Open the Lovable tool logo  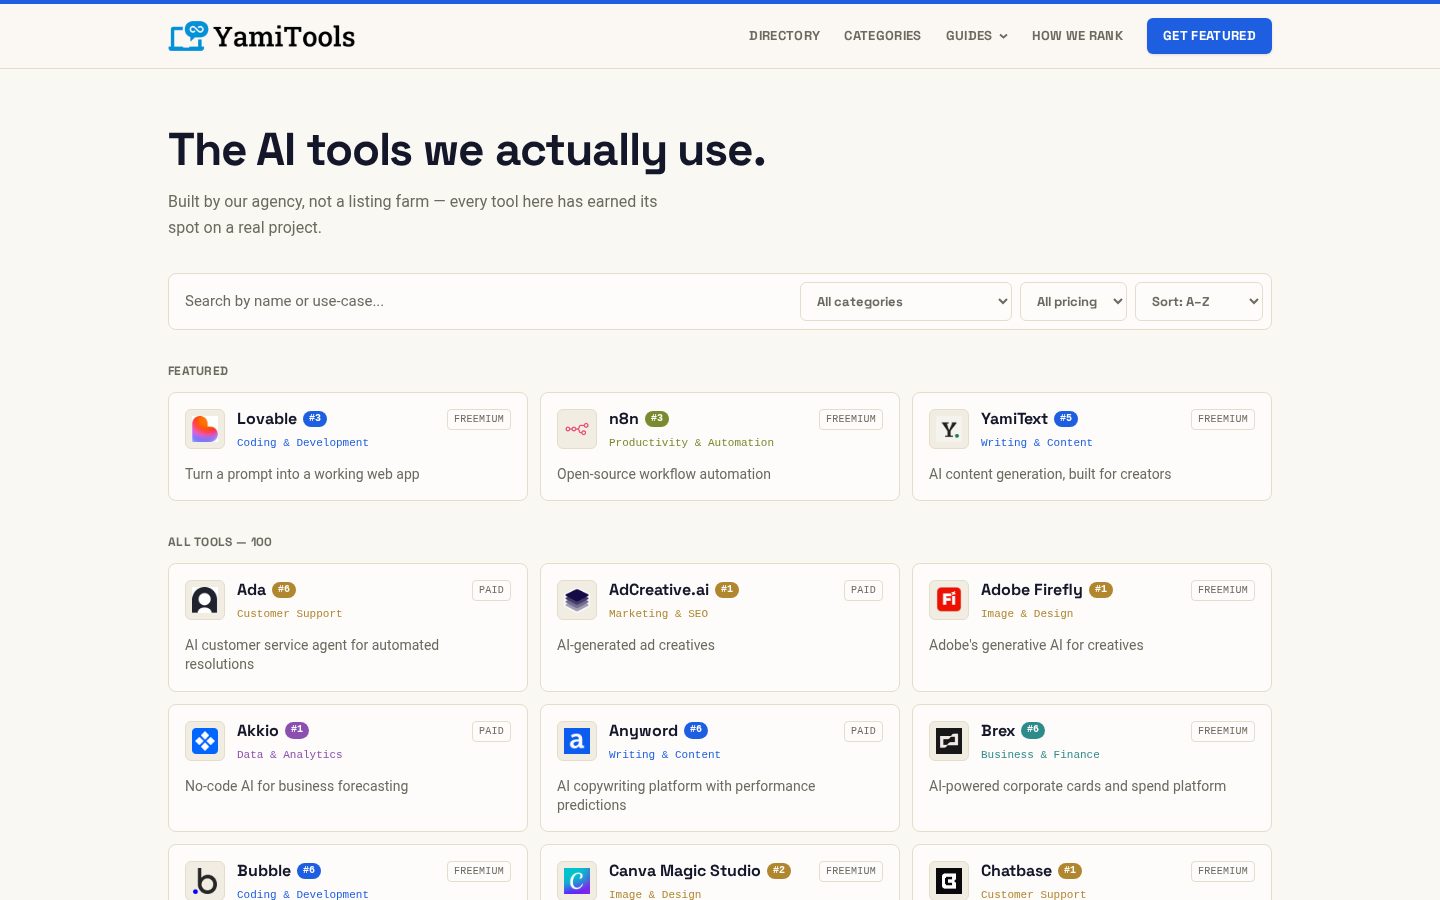(x=205, y=429)
